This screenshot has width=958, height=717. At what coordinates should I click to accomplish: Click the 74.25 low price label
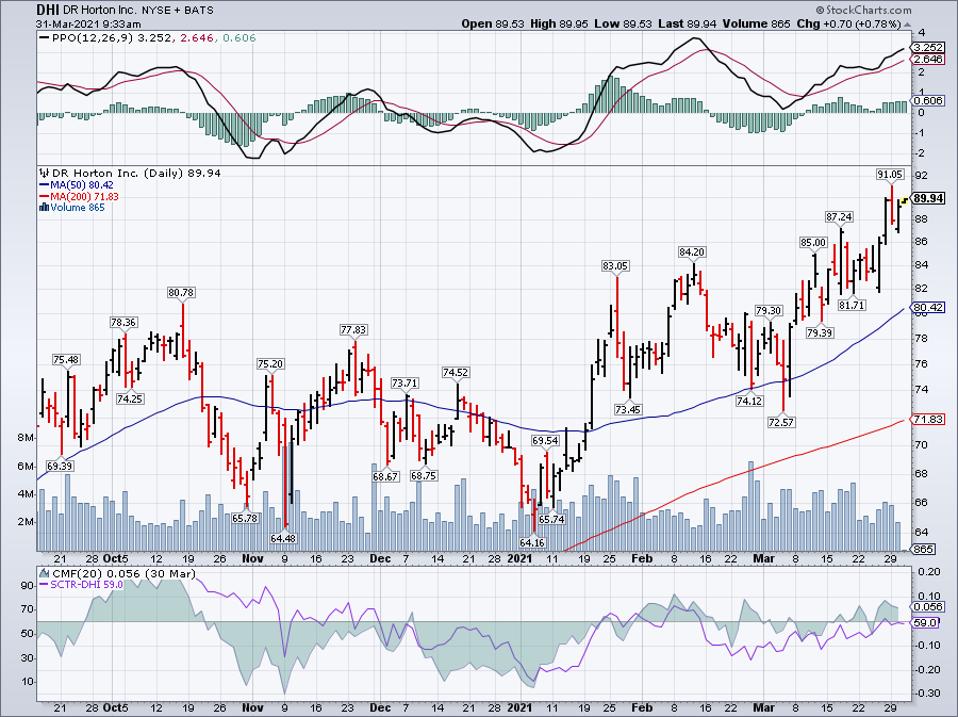[x=130, y=399]
